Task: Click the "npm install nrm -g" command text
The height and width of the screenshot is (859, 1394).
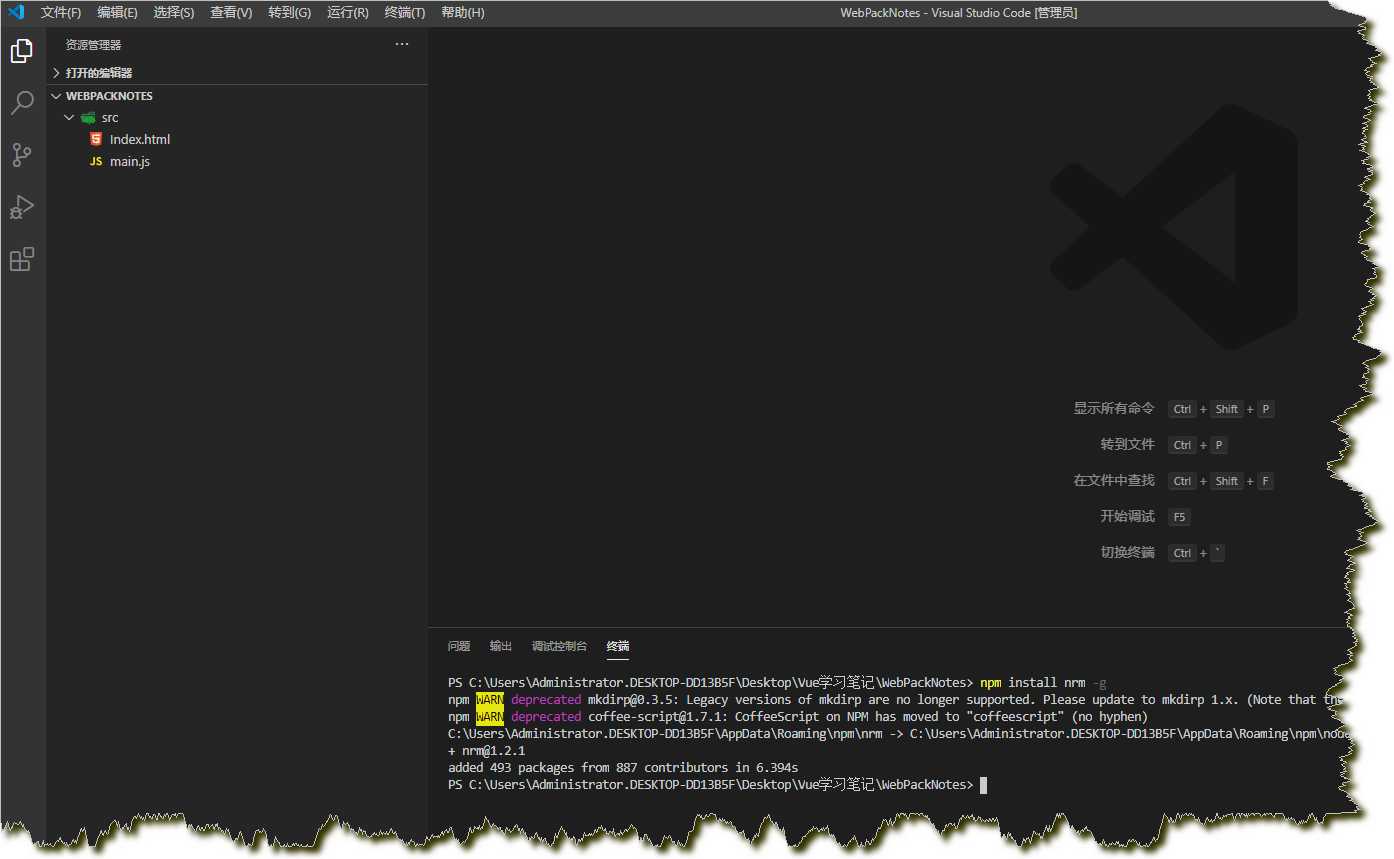Action: coord(1043,683)
